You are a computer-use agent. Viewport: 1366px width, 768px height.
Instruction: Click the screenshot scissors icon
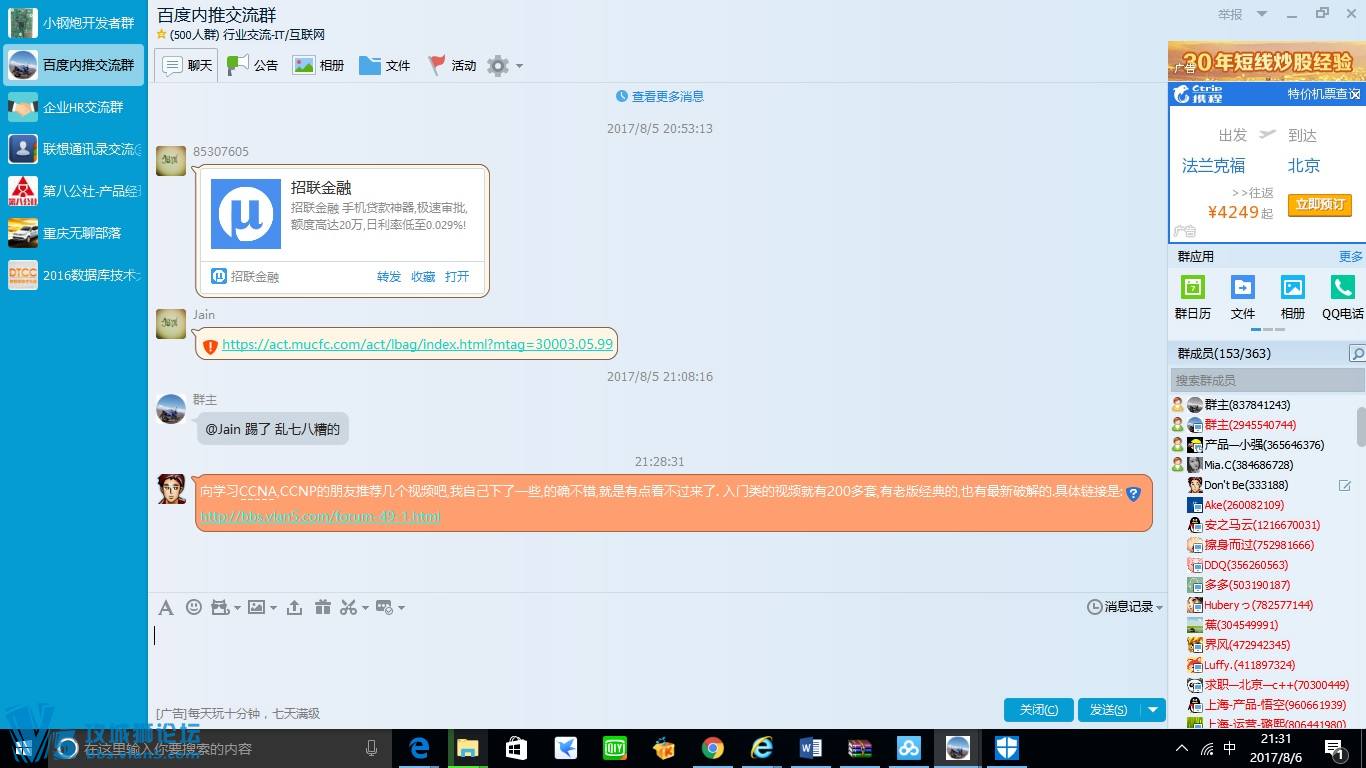348,607
